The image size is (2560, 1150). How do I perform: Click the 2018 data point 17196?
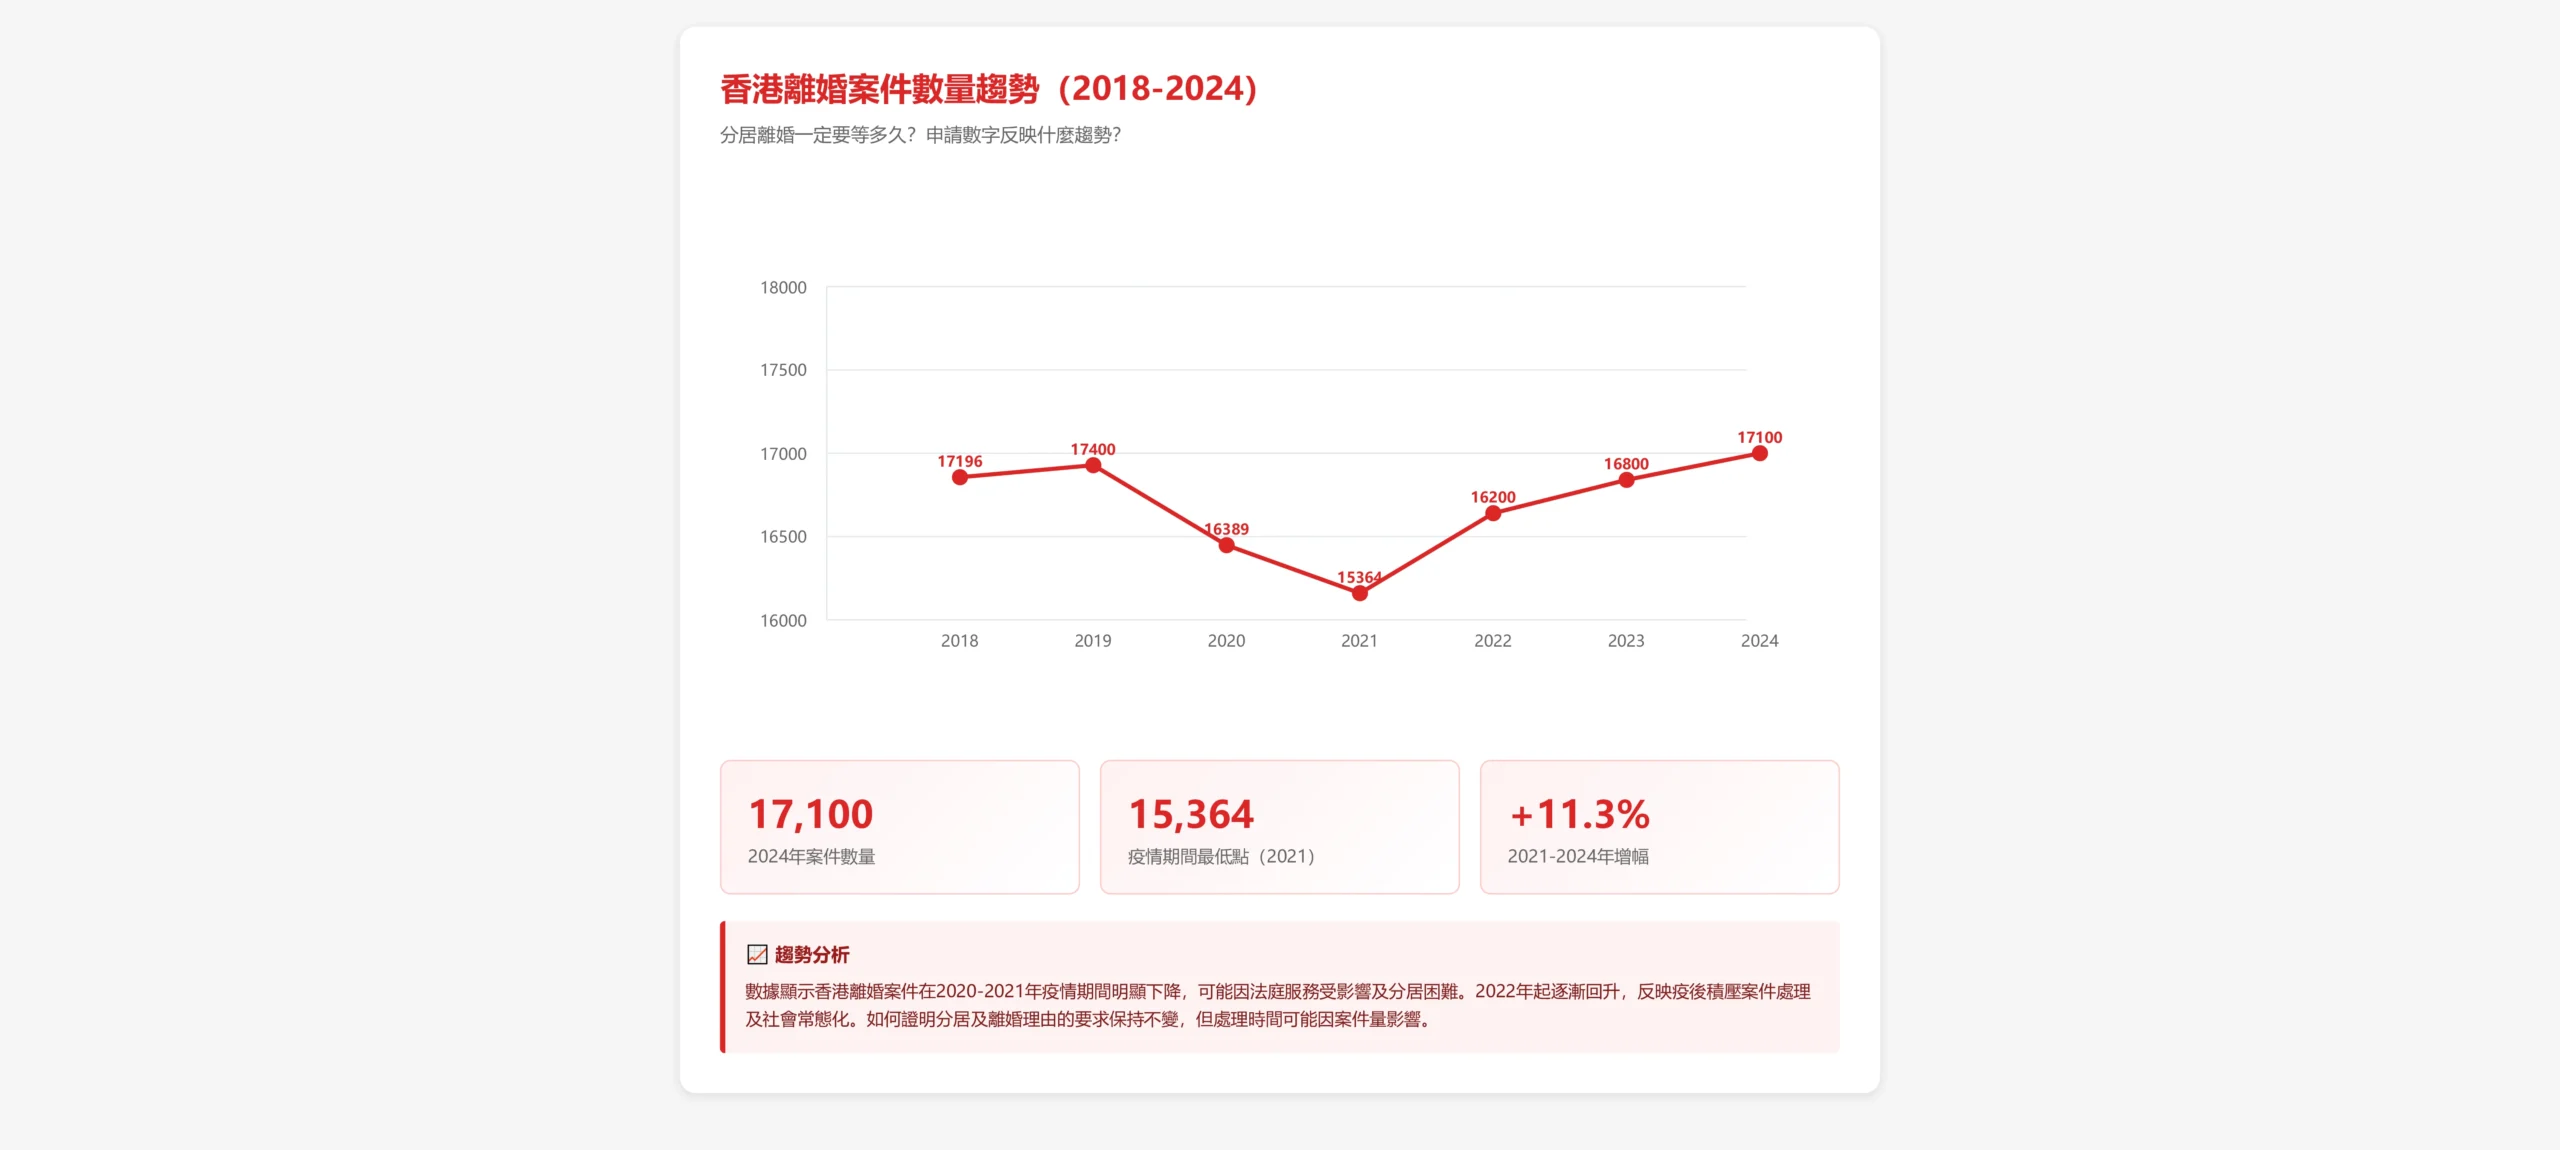959,477
